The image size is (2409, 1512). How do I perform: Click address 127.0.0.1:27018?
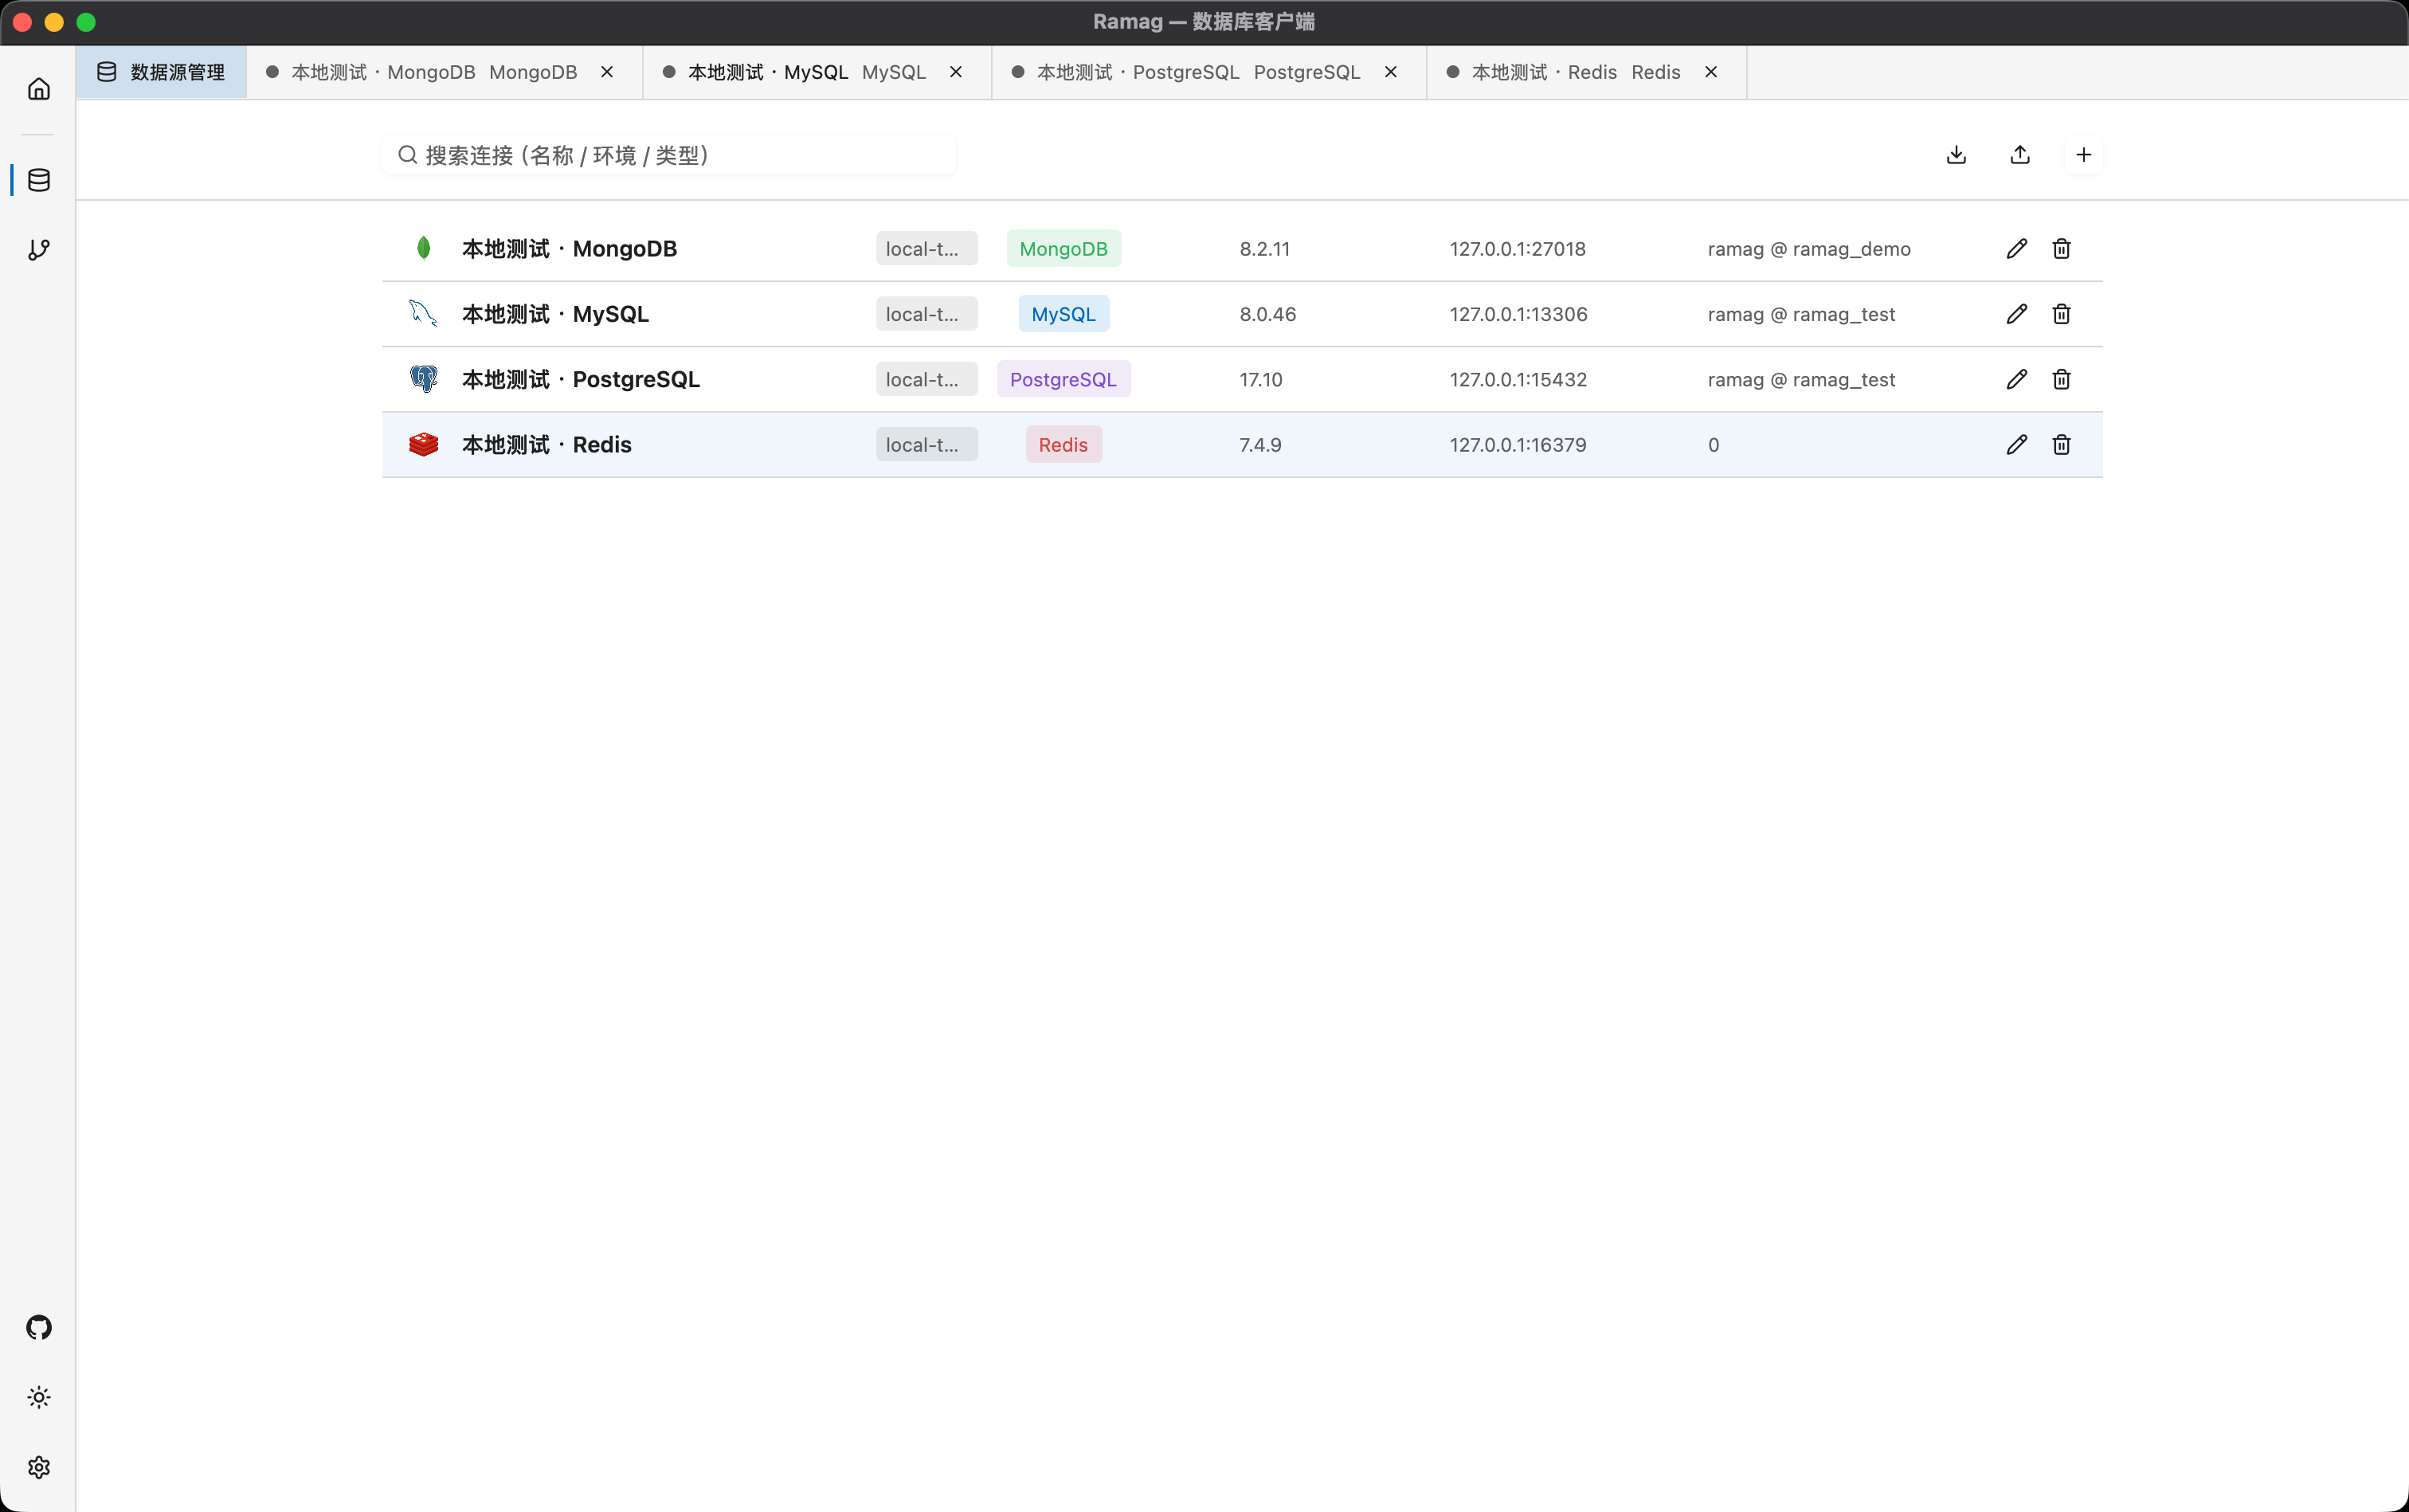pyautogui.click(x=1517, y=249)
